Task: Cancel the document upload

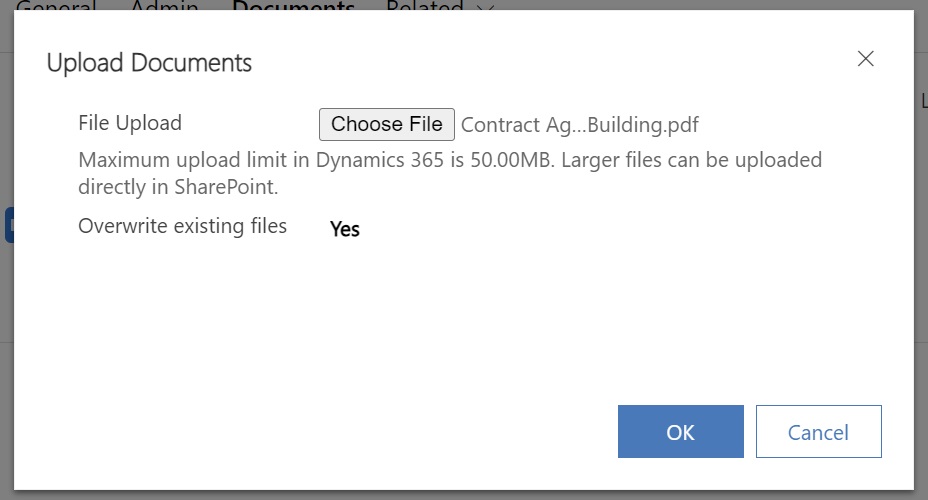Action: (819, 431)
